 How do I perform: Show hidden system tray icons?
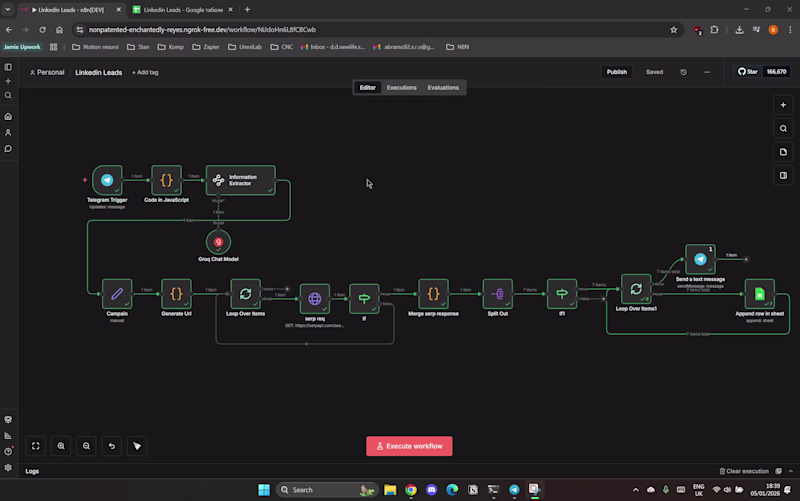[x=636, y=490]
